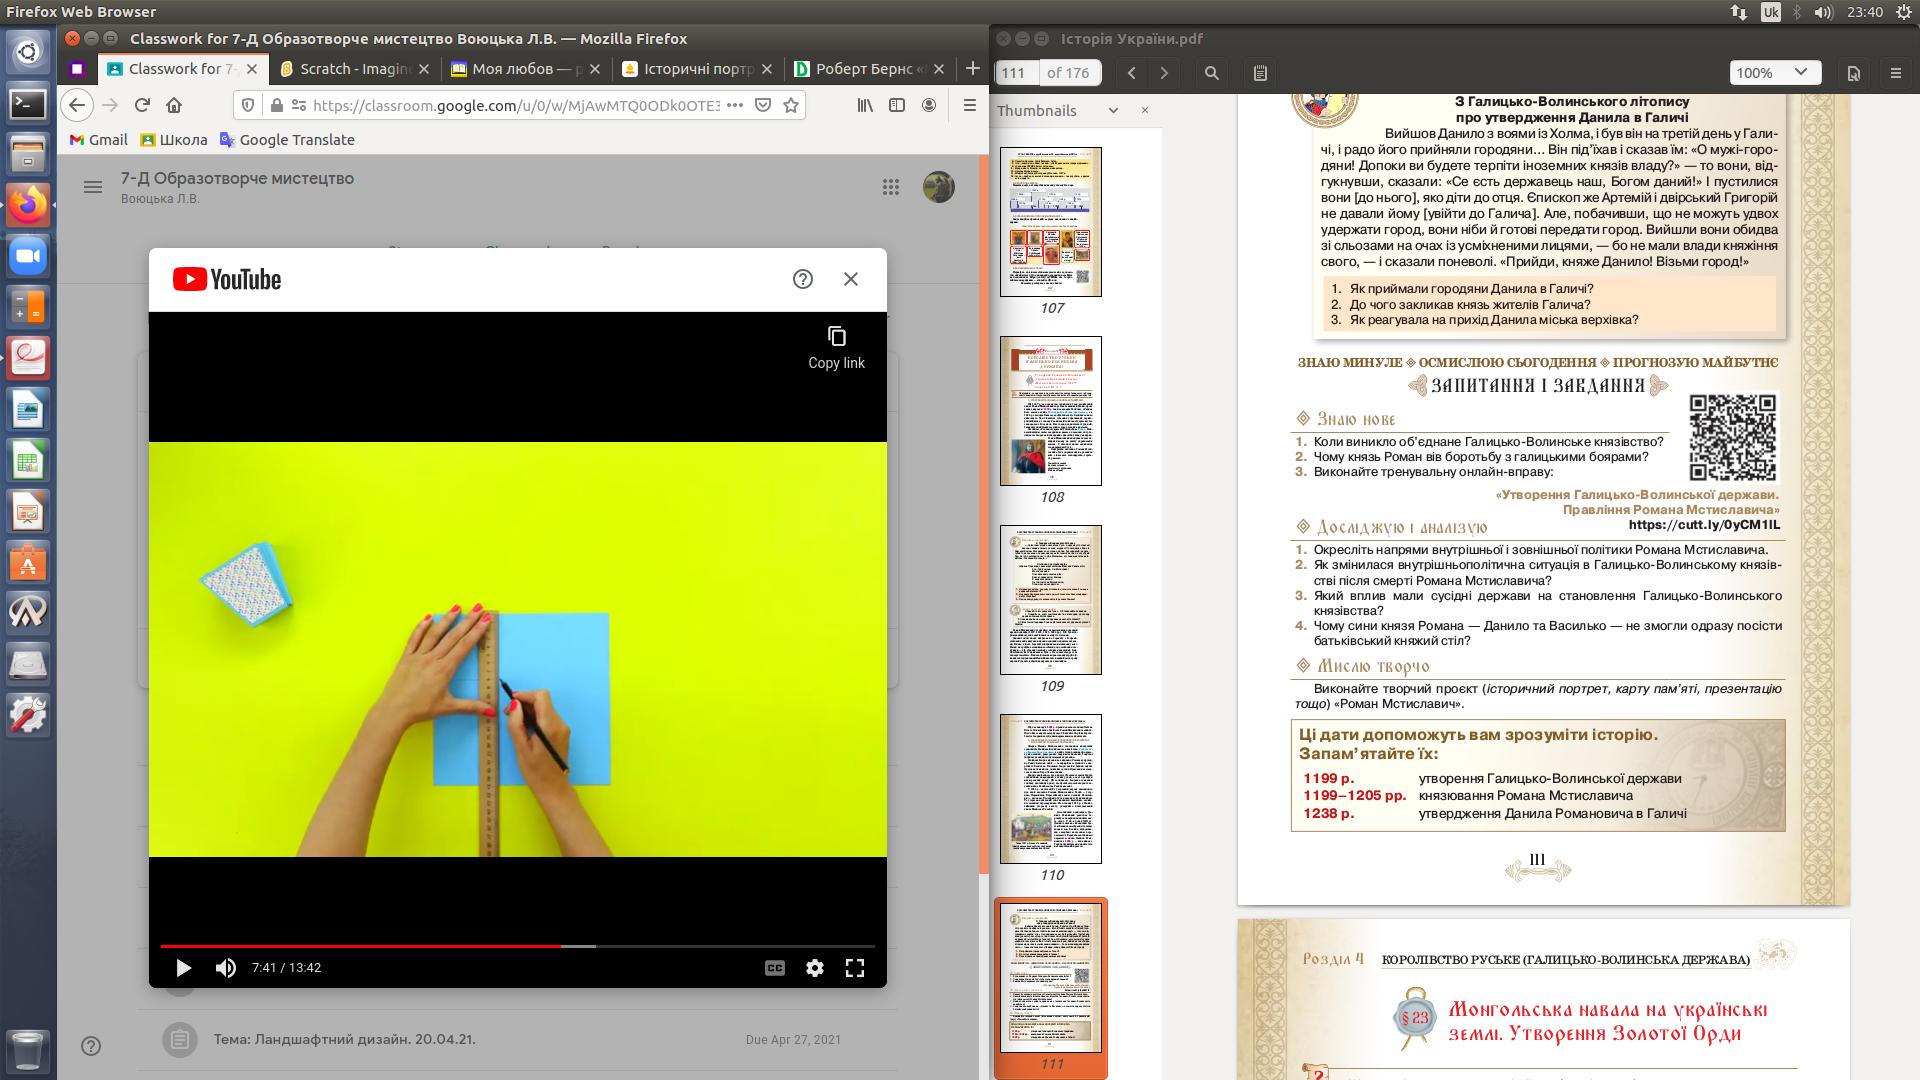Open the Thumbnails sidebar dropdown

tap(1113, 111)
